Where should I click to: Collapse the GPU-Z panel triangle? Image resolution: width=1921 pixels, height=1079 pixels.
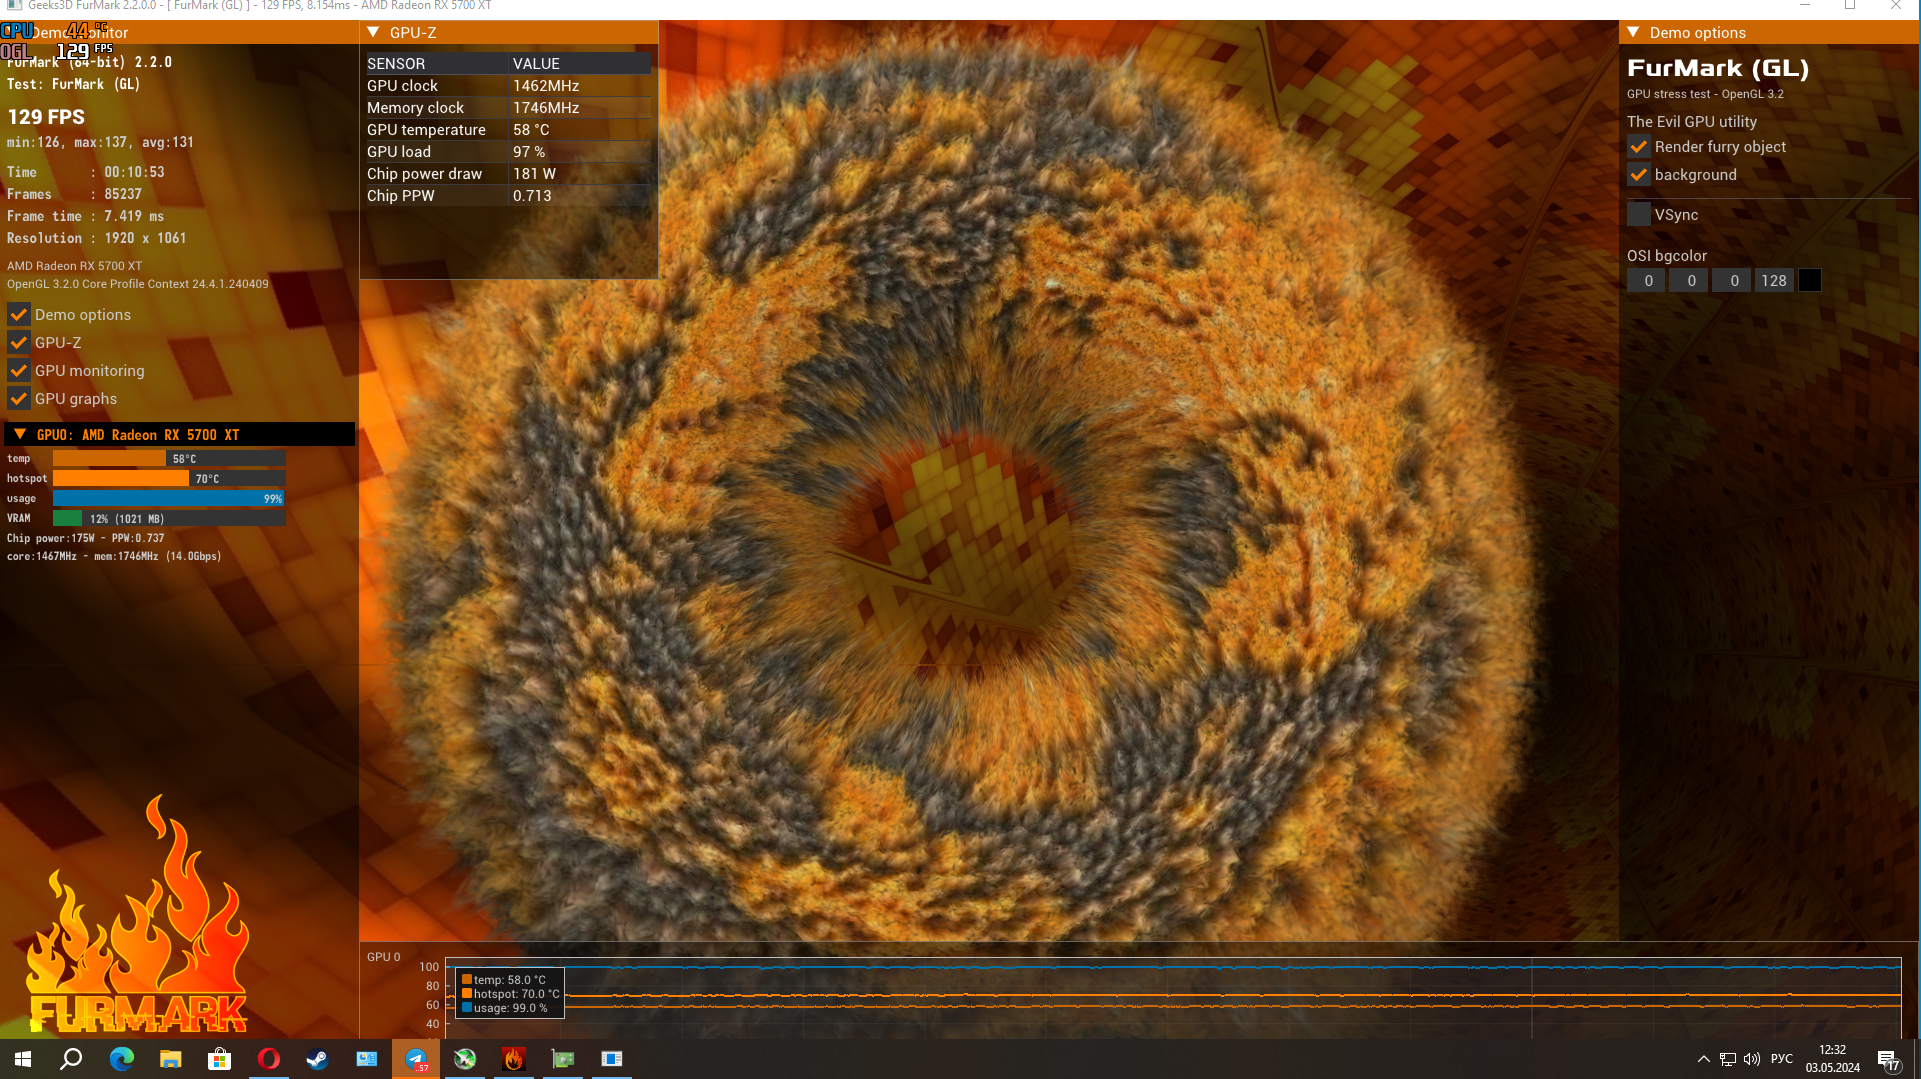(x=373, y=32)
